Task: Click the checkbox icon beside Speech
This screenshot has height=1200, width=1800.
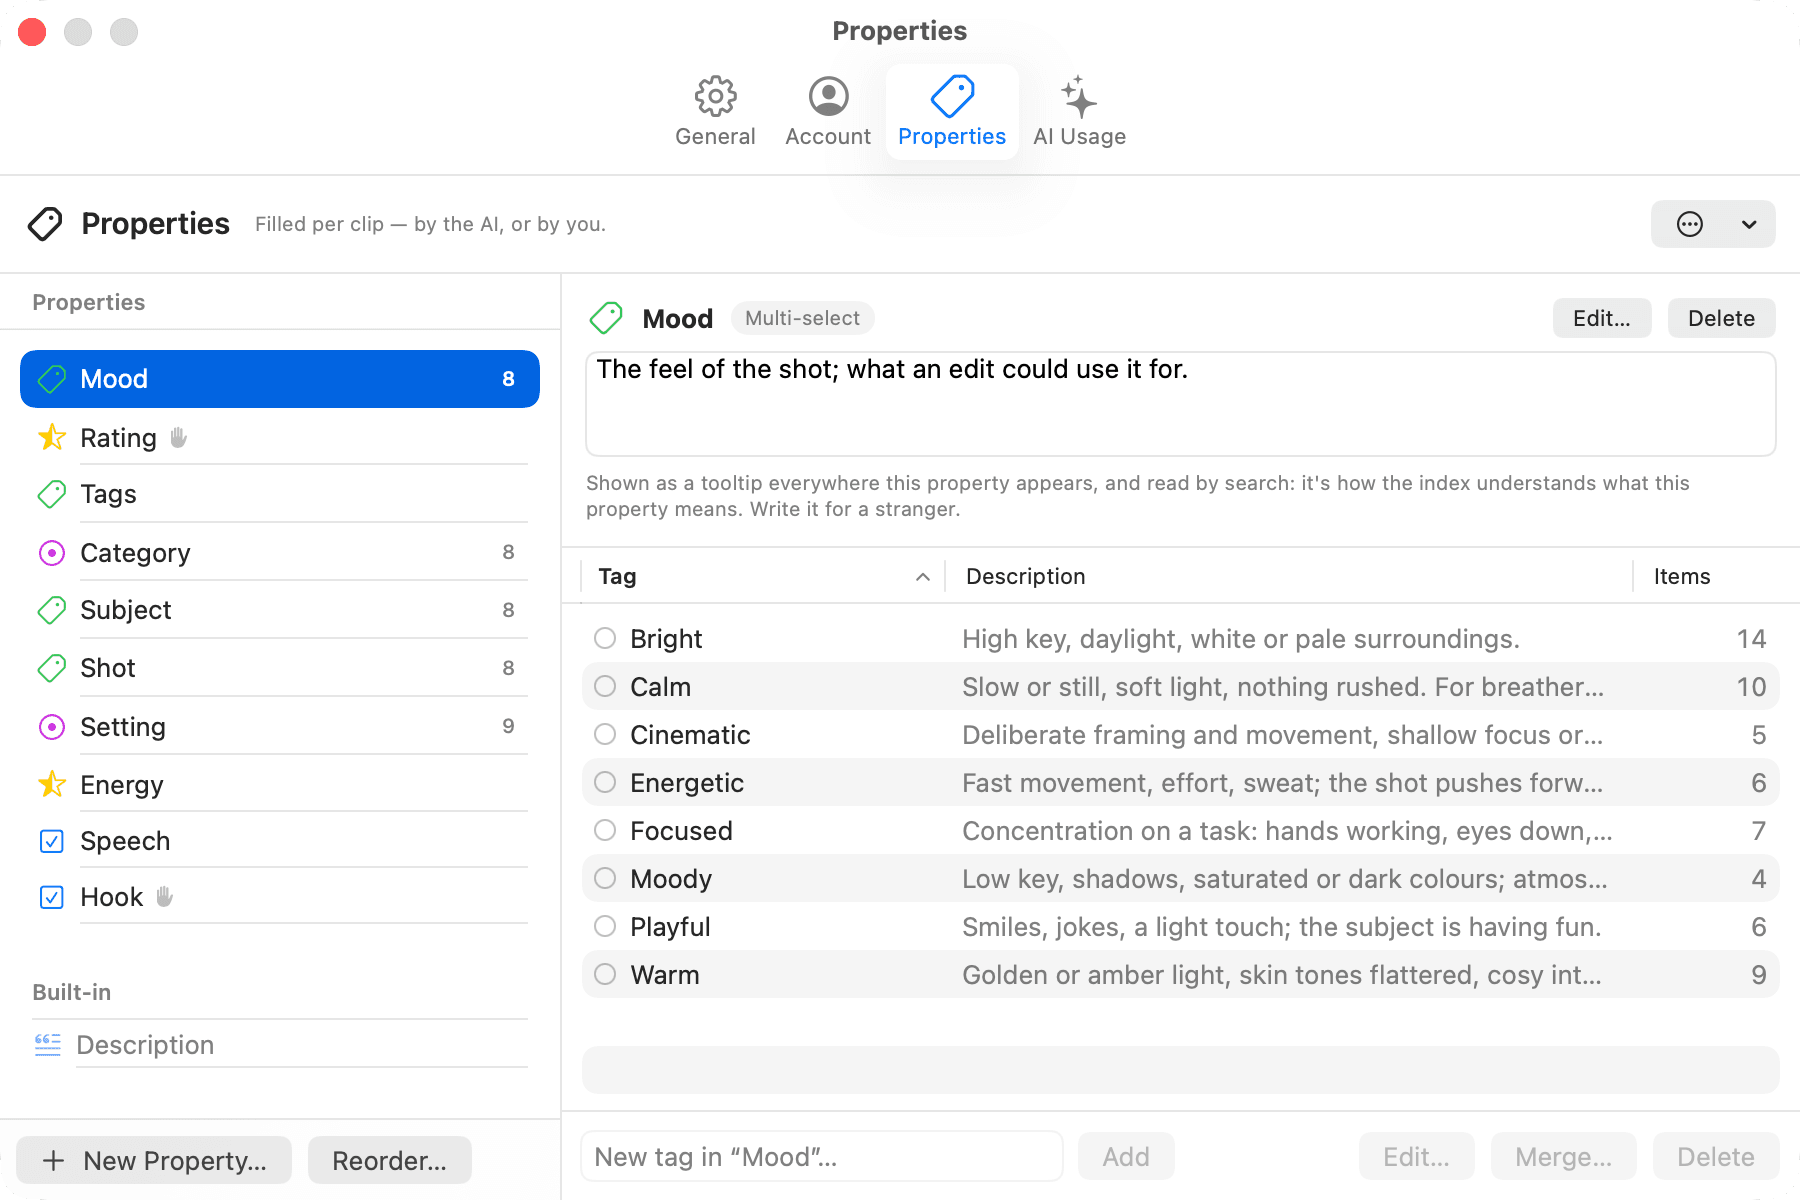Action: 52,841
